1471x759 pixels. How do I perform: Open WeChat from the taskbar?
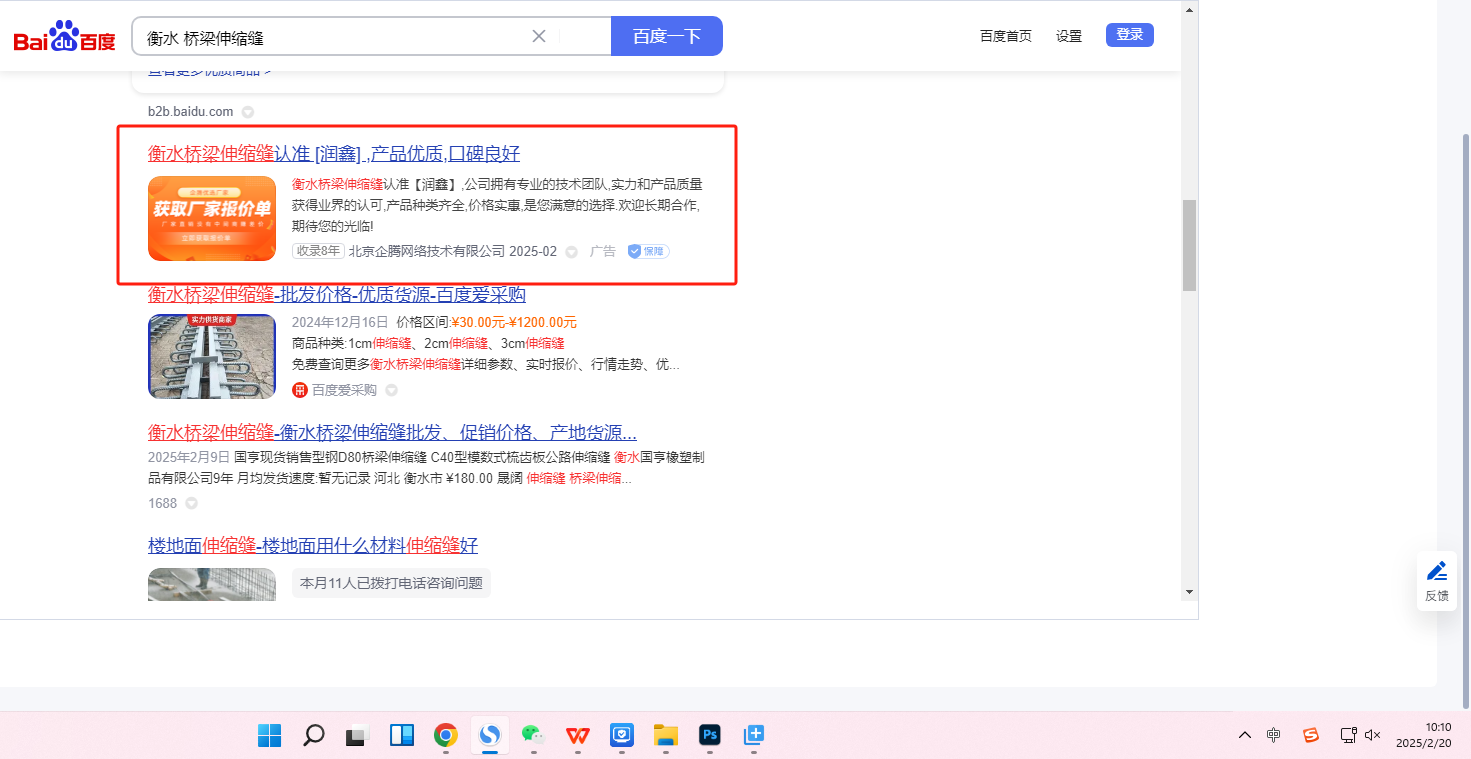click(x=533, y=736)
